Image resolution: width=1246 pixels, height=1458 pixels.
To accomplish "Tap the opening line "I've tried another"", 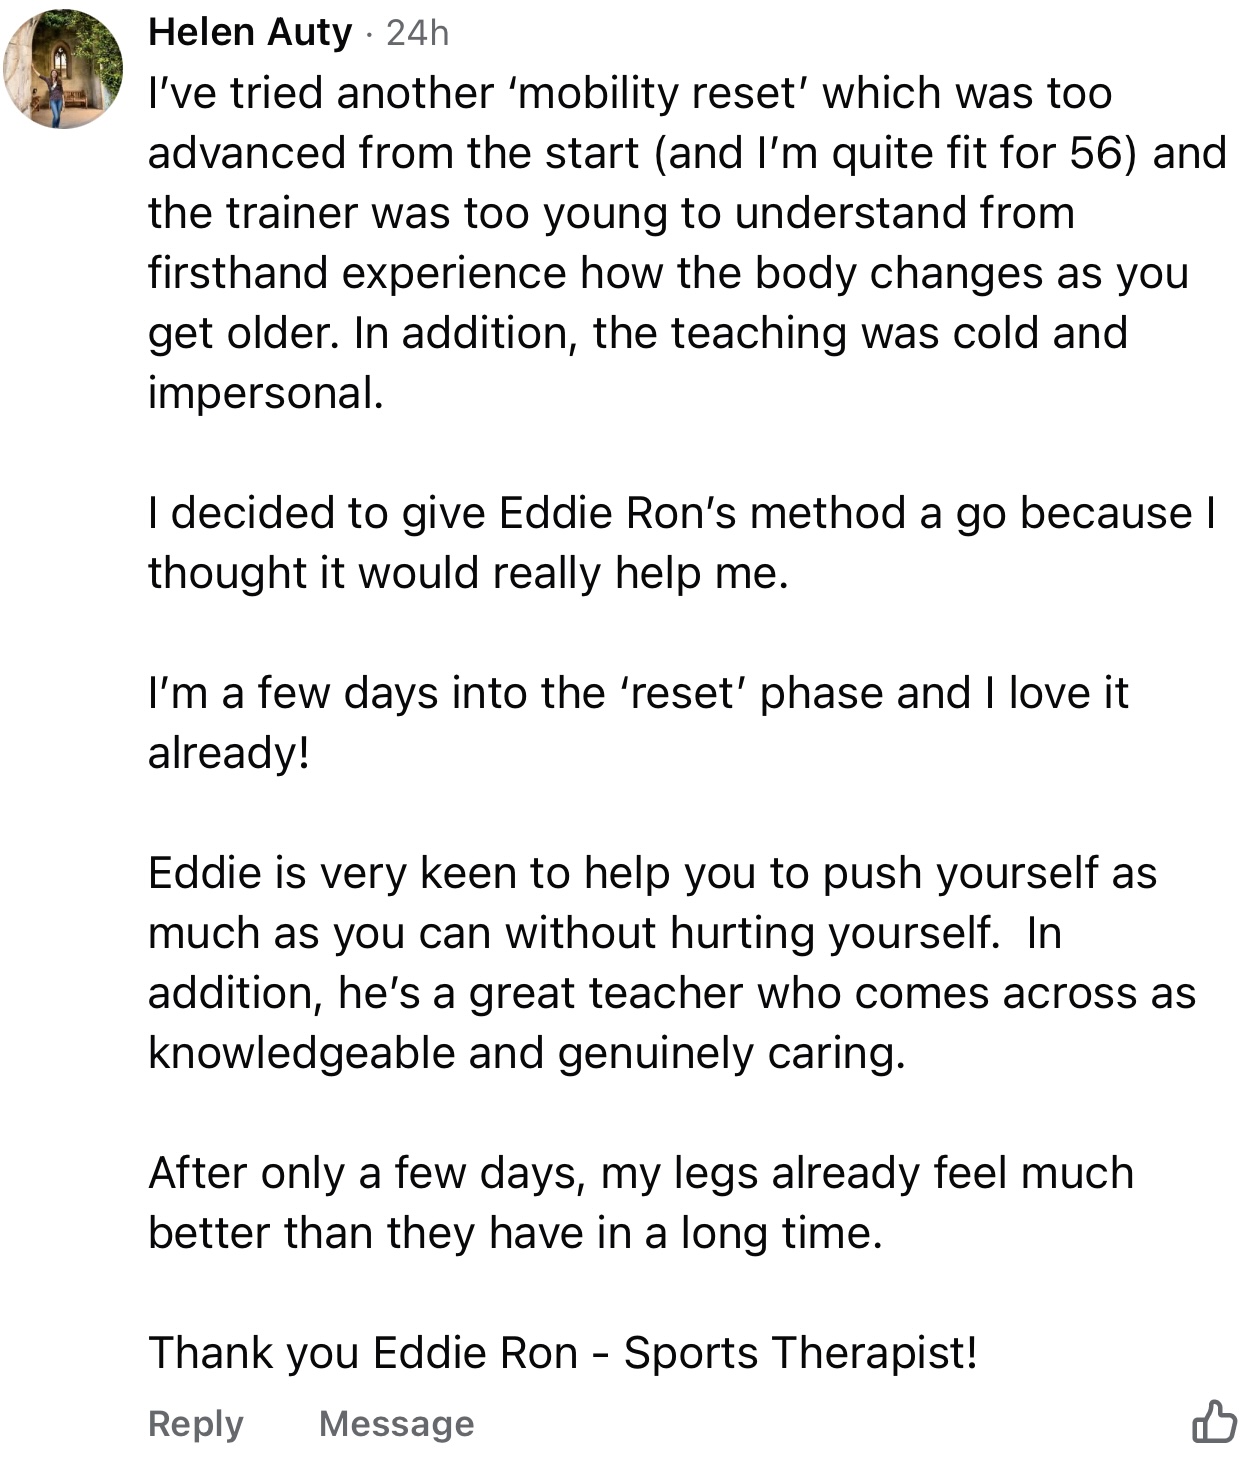I will [x=321, y=93].
